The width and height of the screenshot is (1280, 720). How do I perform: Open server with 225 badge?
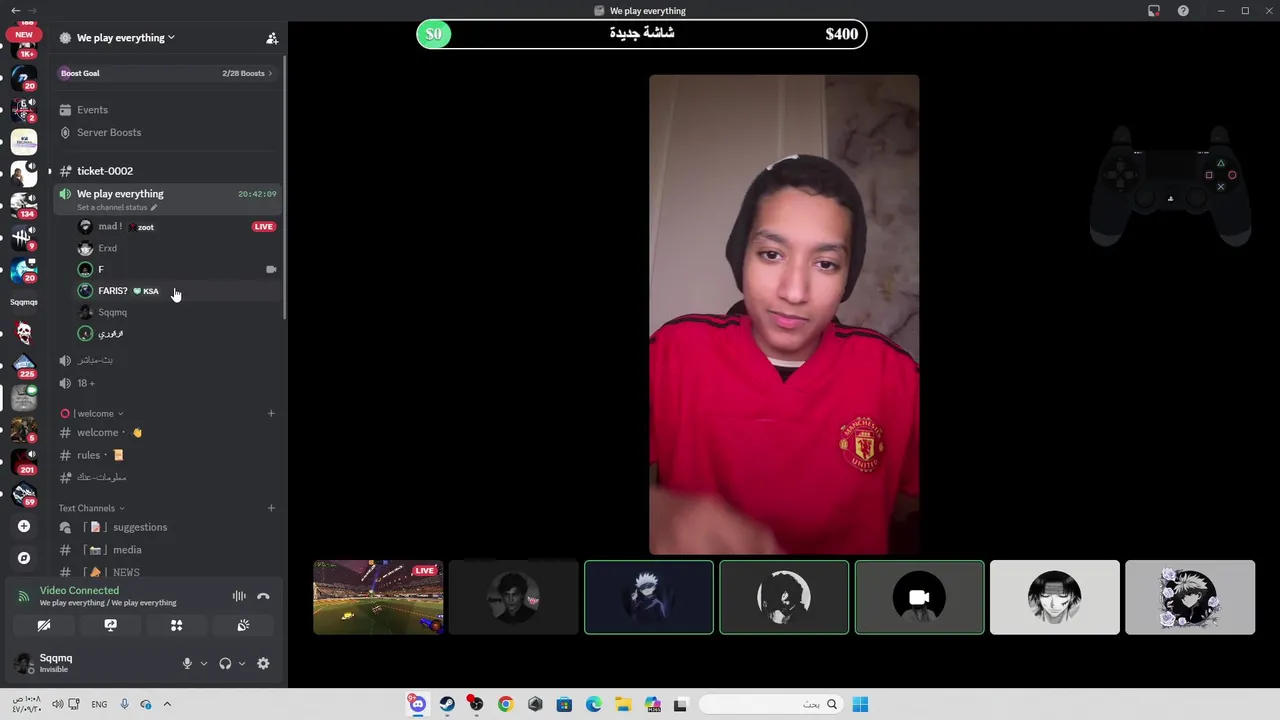[24, 366]
